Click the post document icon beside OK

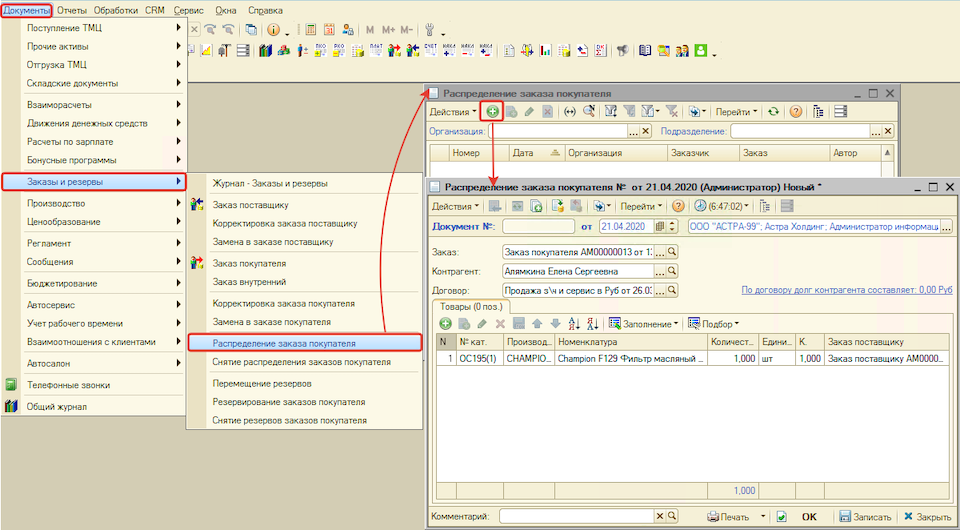point(781,517)
